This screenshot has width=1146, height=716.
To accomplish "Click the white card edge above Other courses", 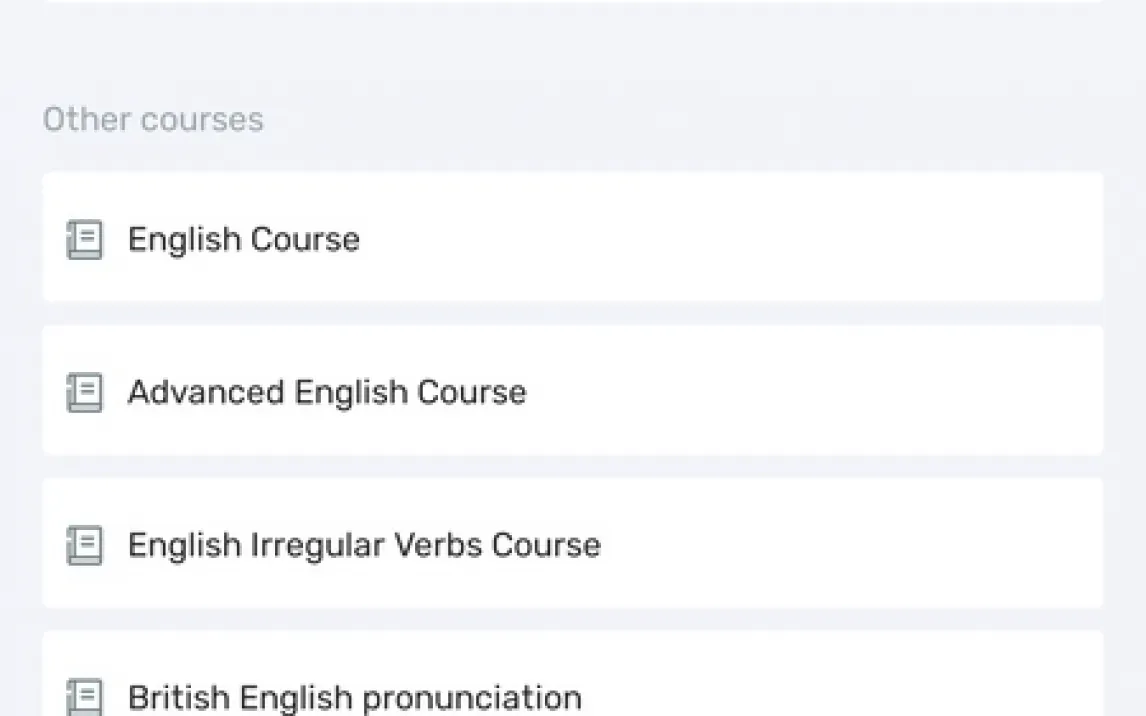I will point(572,1).
